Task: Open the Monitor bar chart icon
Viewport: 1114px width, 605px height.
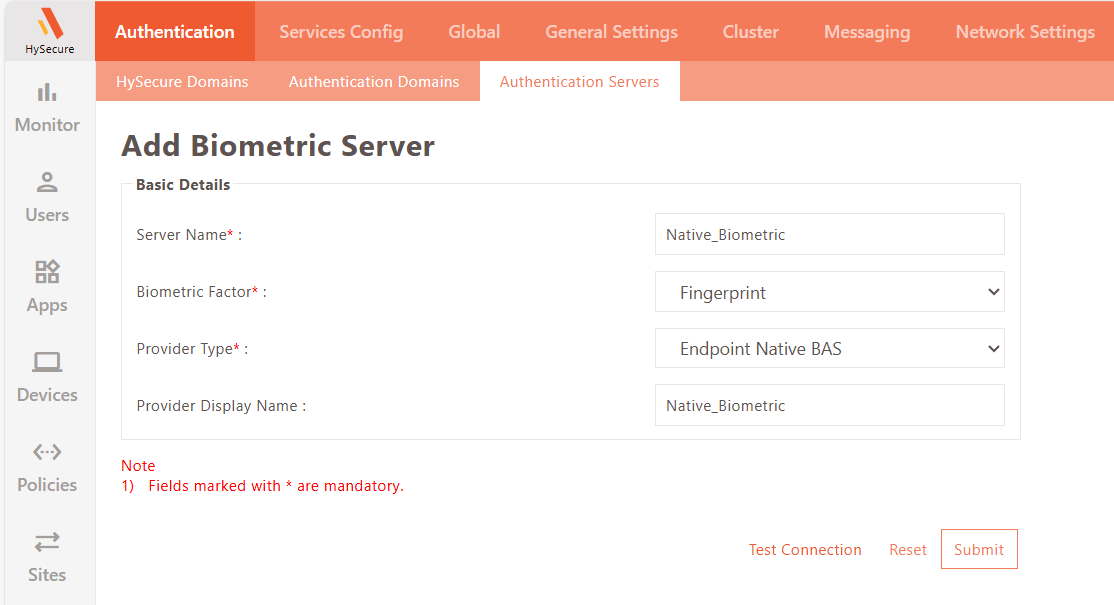Action: [x=47, y=93]
